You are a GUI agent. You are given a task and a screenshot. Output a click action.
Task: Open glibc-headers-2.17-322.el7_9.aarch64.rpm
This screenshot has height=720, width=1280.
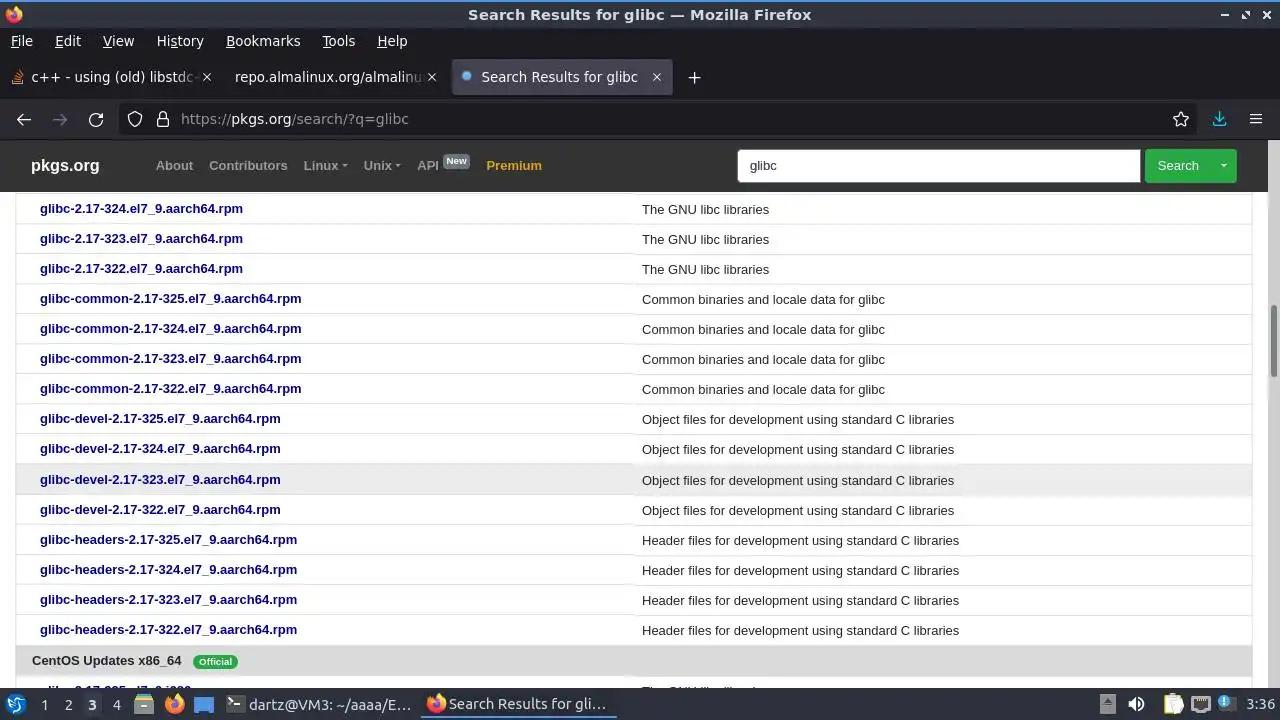point(168,630)
